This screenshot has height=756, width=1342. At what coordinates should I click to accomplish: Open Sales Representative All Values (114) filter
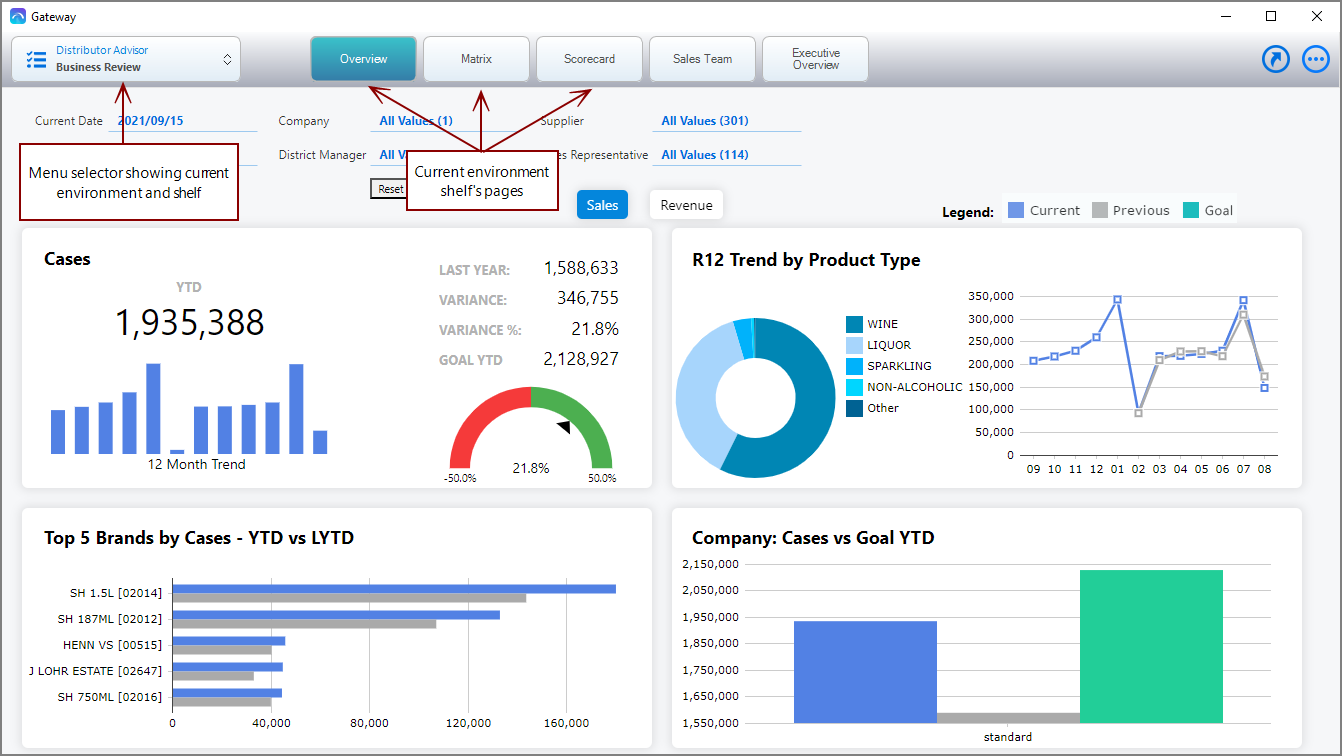(705, 155)
